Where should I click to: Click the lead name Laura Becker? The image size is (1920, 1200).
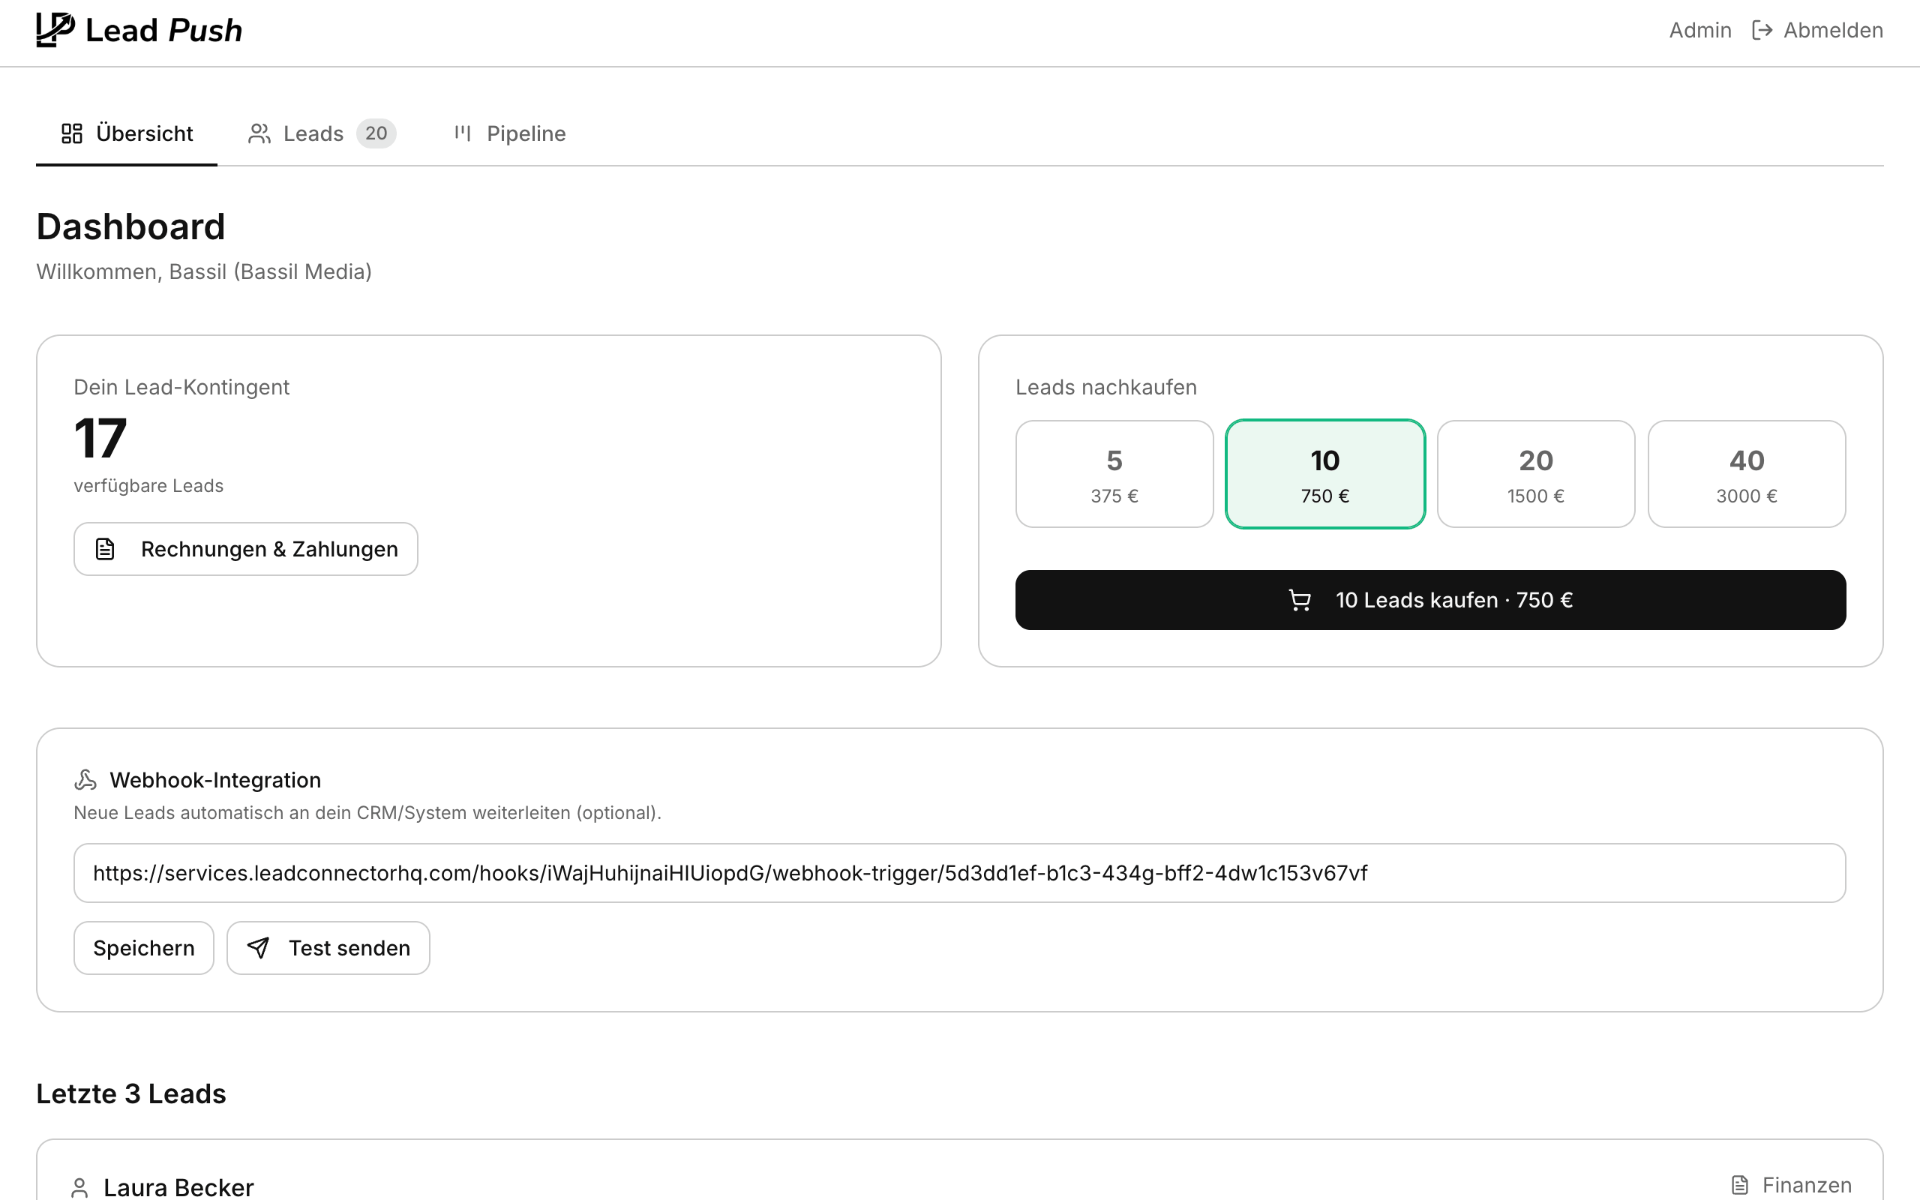coord(178,1187)
